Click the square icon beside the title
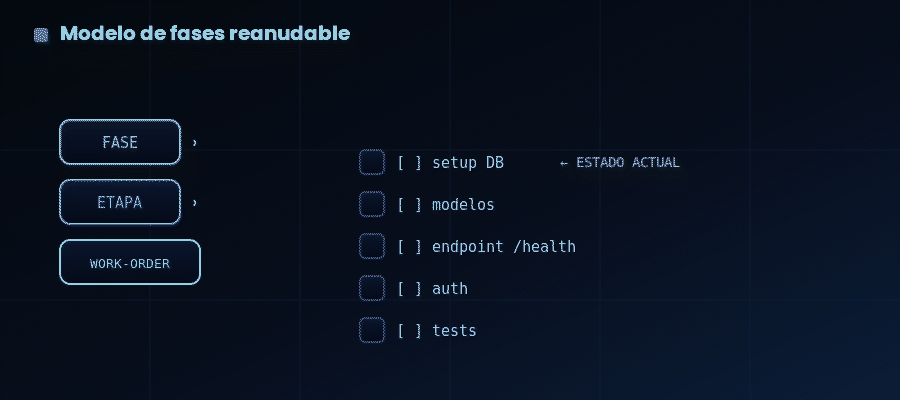The image size is (900, 400). (41, 35)
